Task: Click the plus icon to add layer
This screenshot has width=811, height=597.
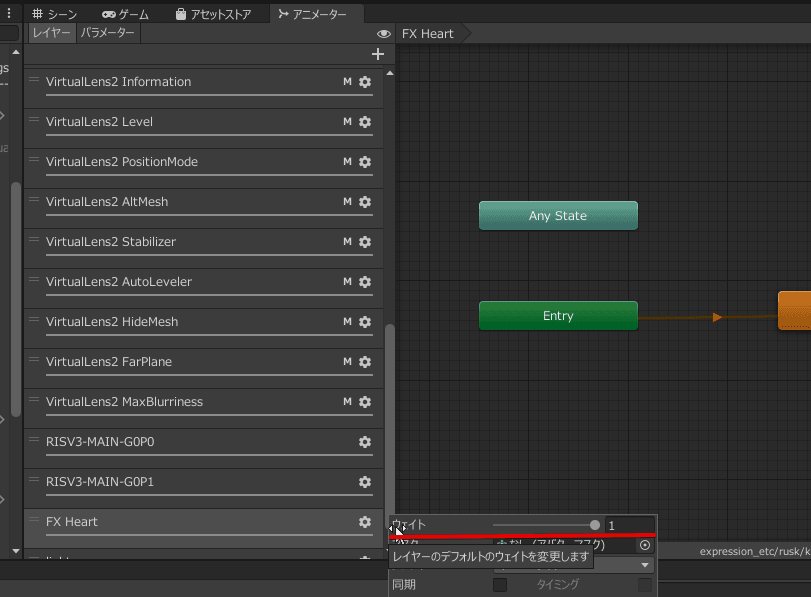Action: (377, 54)
